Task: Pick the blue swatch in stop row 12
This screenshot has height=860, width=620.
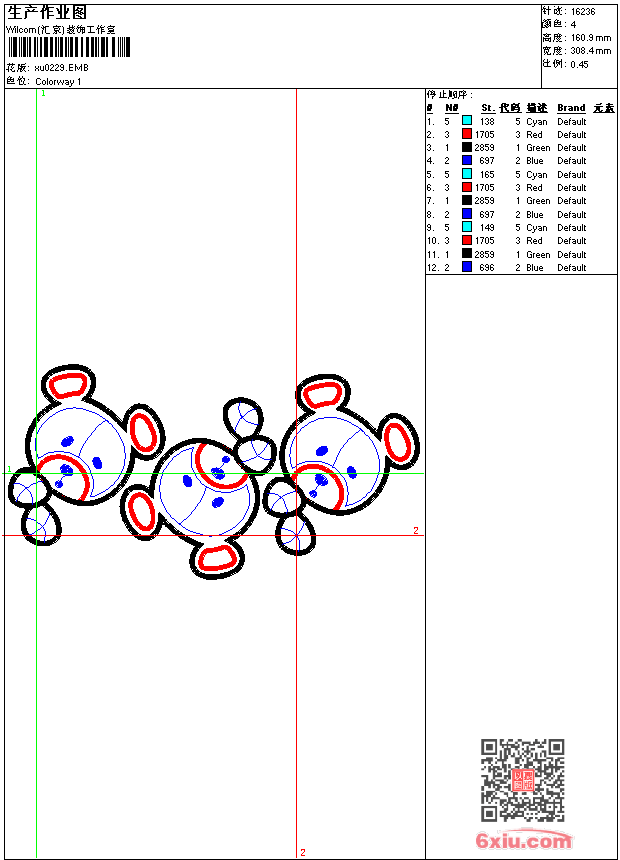Action: 466,267
